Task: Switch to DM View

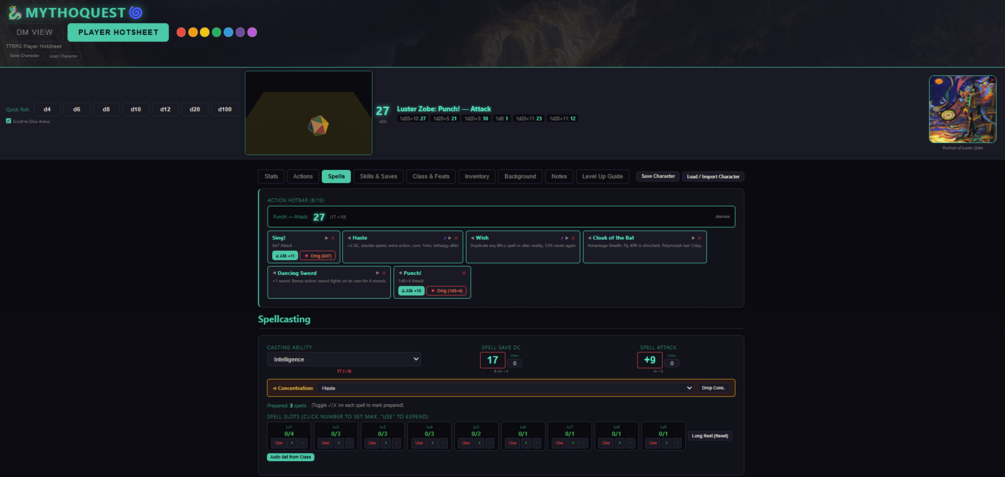Action: click(x=35, y=33)
